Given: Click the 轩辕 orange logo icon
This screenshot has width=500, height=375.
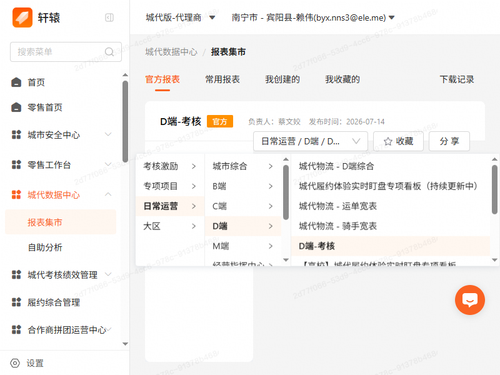Looking at the screenshot, I should pyautogui.click(x=22, y=17).
